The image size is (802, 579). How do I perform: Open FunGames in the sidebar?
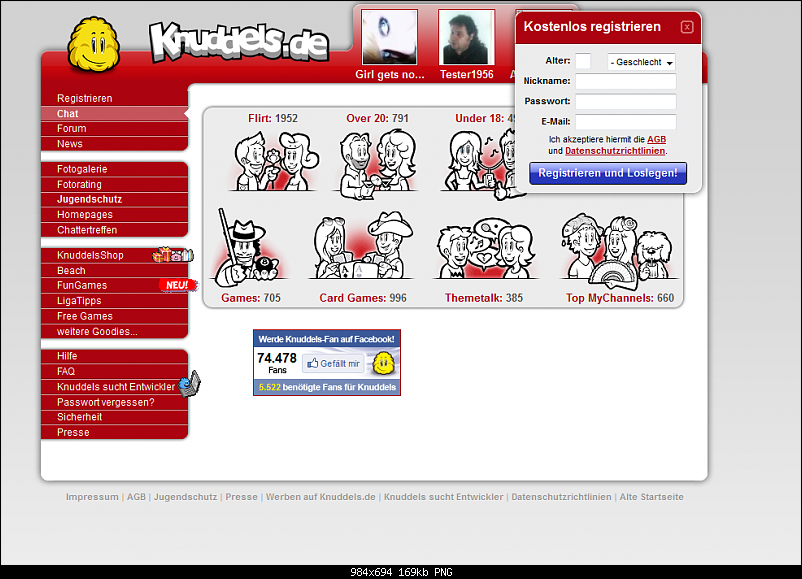coord(115,285)
